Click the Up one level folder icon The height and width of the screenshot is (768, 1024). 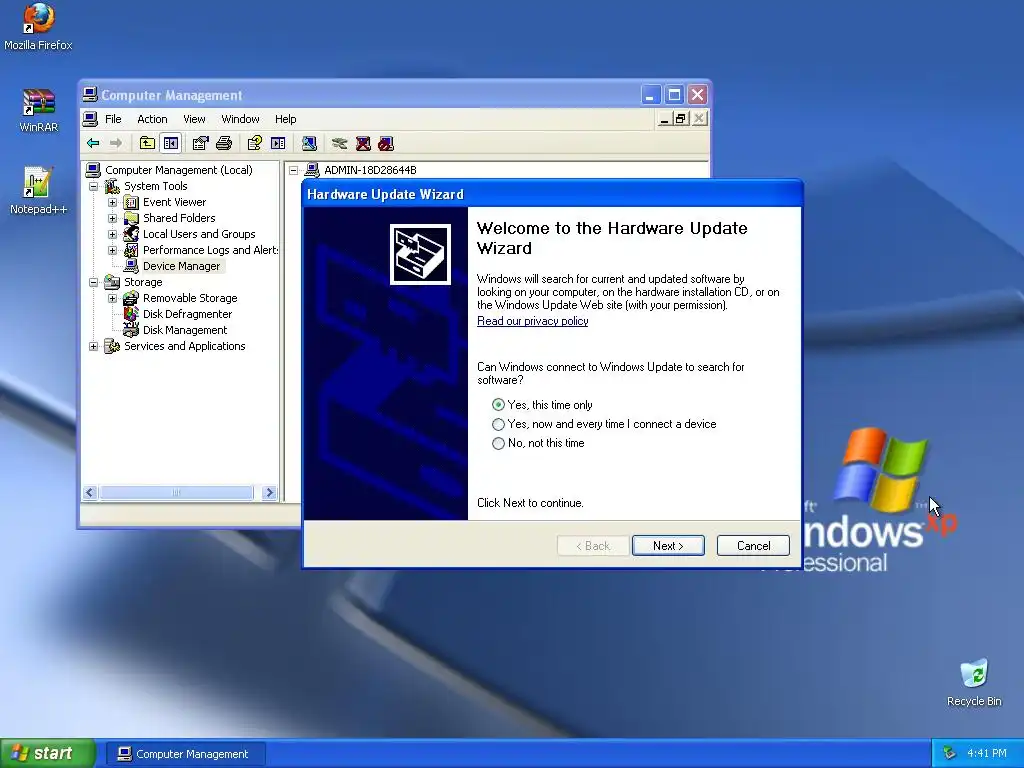tap(147, 143)
